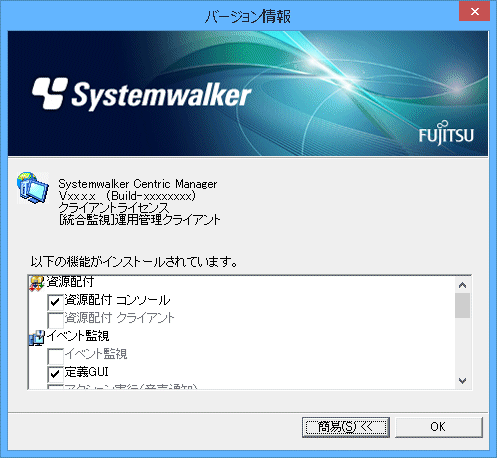
Task: Click the Systemwalker Centric Manager product icon
Action: [33, 188]
